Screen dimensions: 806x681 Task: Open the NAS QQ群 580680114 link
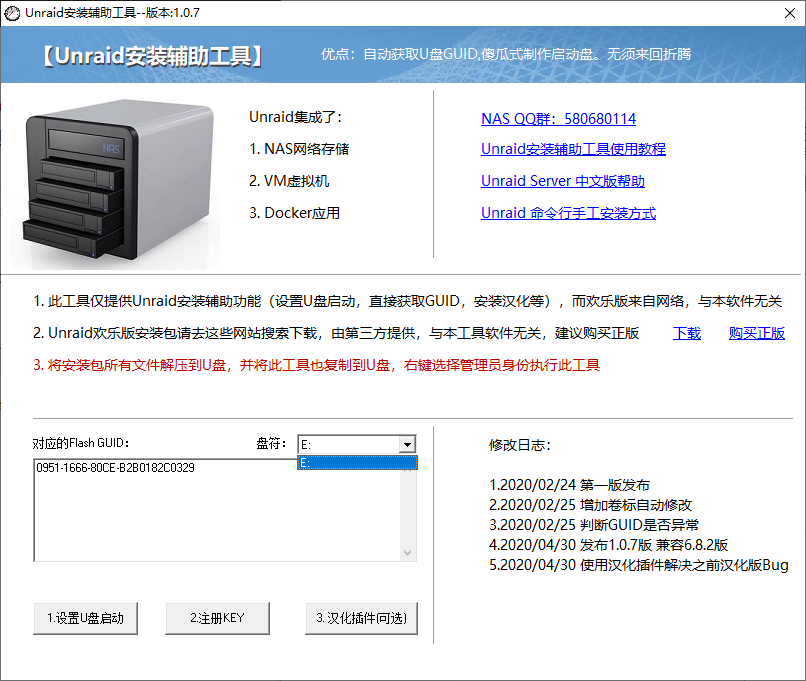[560, 119]
